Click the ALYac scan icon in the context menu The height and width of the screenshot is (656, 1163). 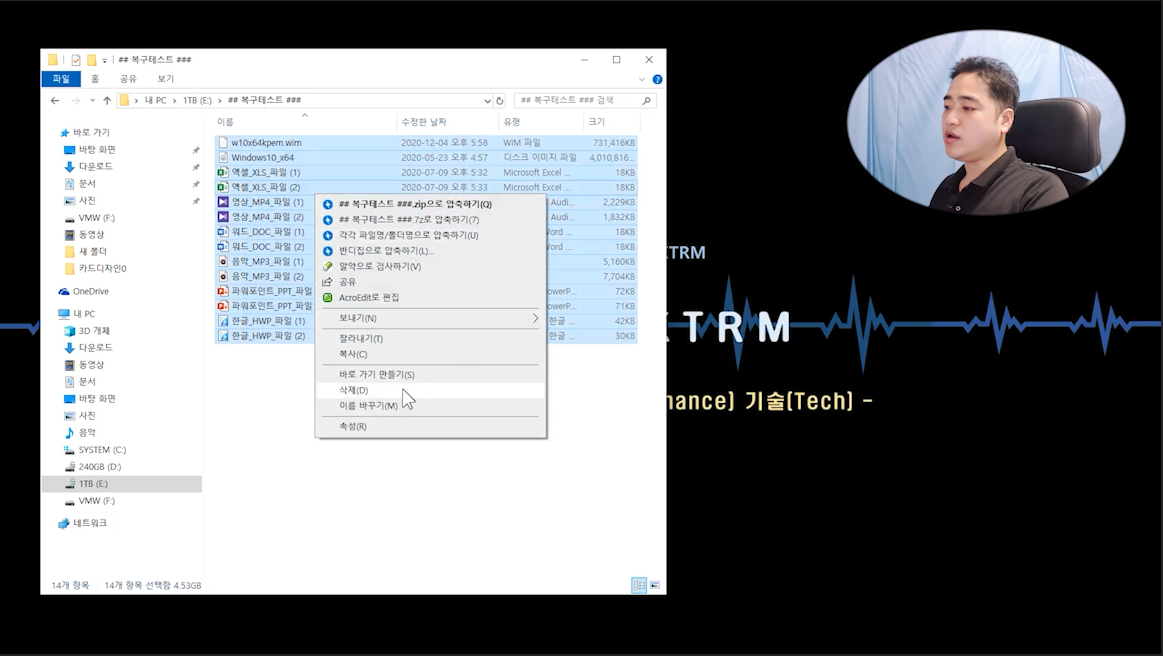coord(327,266)
